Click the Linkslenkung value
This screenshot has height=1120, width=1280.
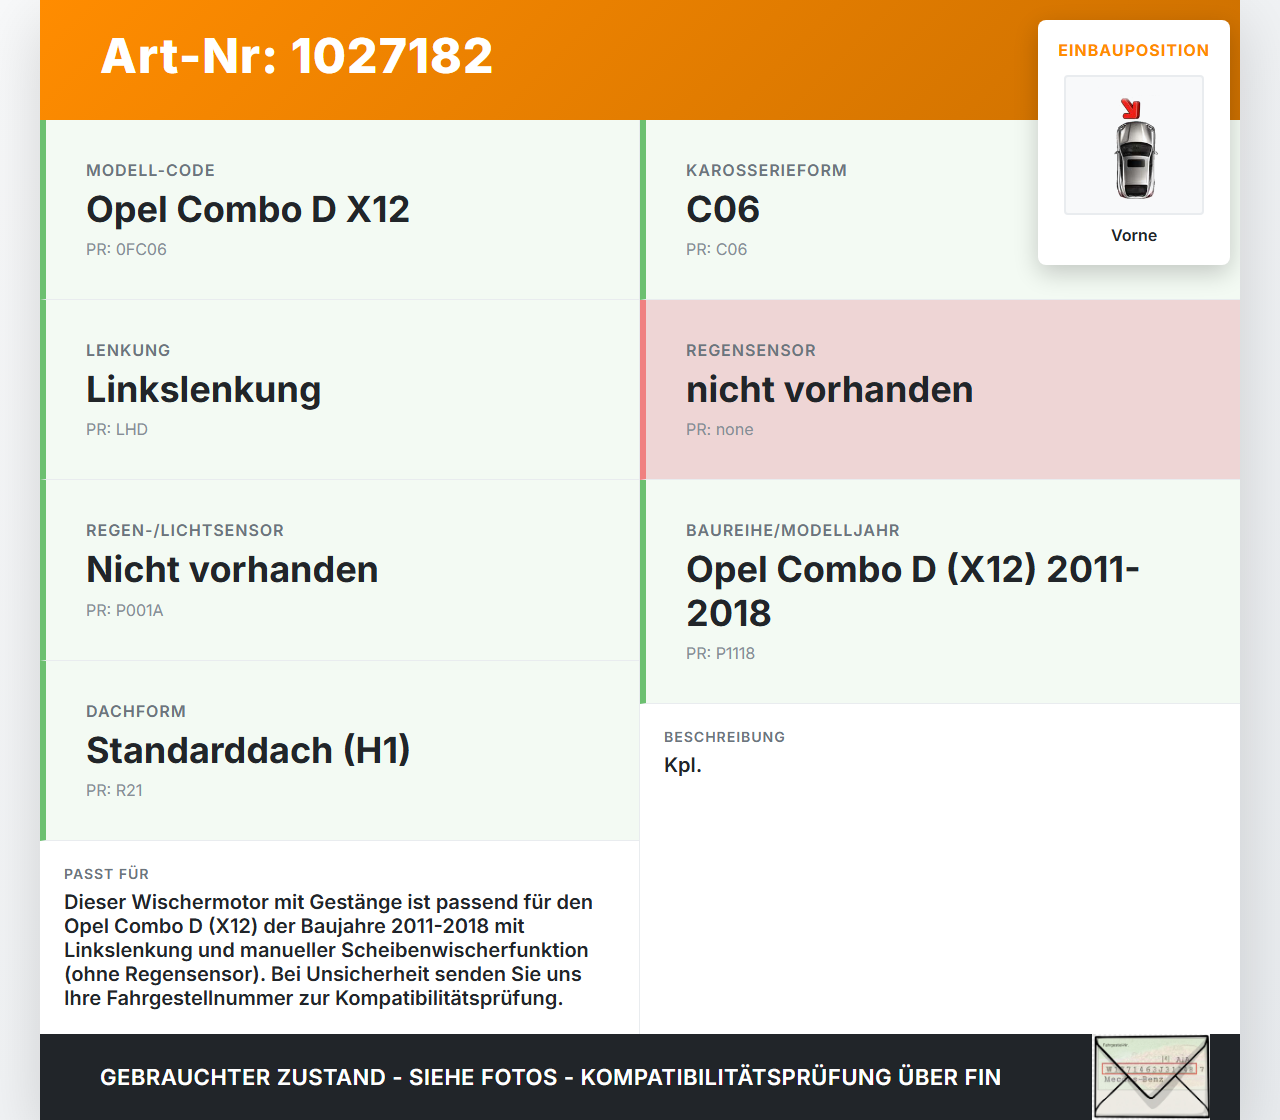(x=204, y=390)
